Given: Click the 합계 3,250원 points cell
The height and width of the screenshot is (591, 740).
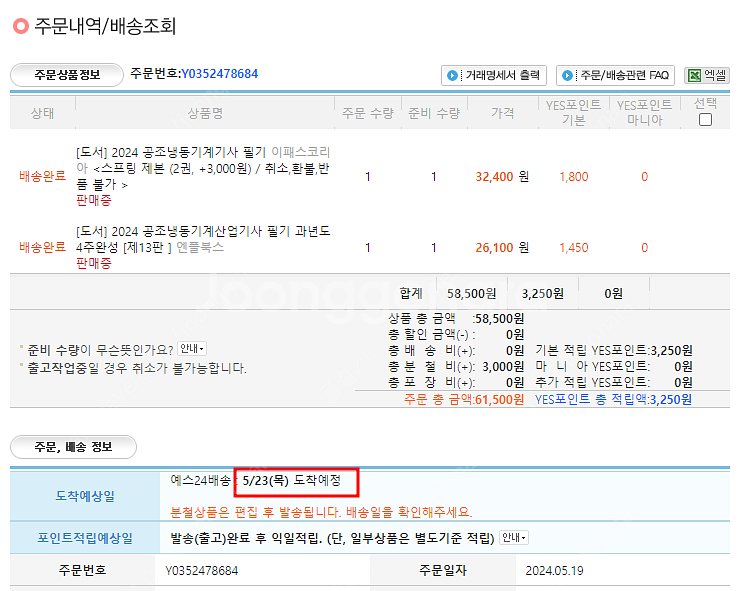Looking at the screenshot, I should click(x=543, y=294).
